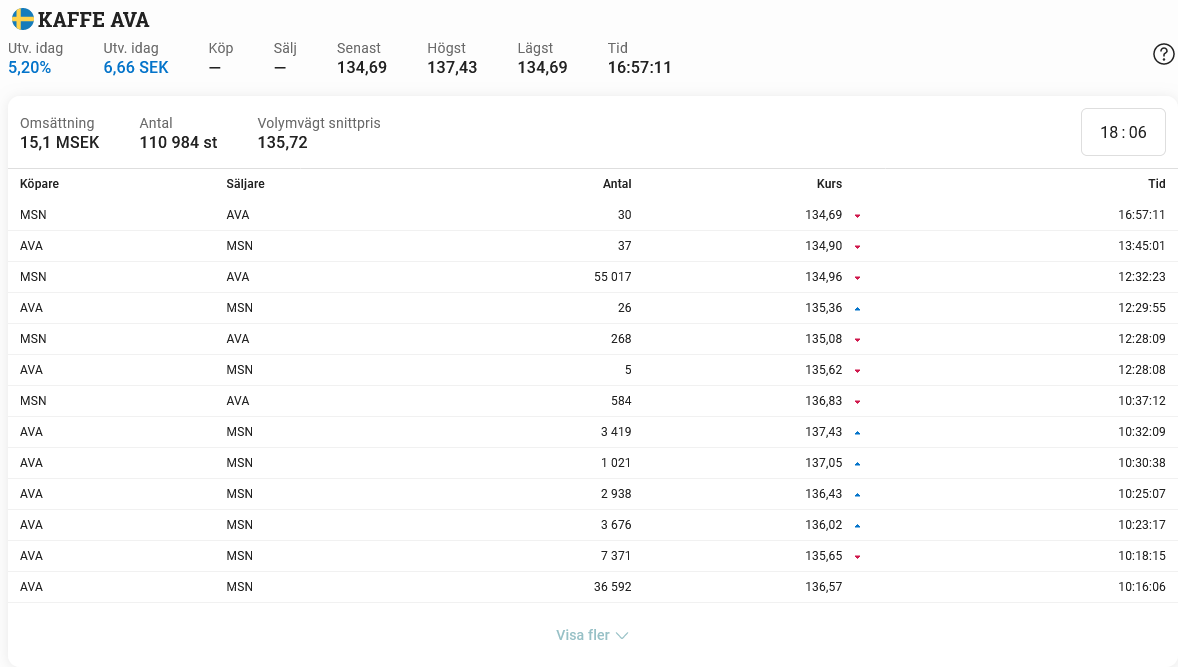Screen dimensions: 1178x667
Task: Click the 6,66 SEK daily change value
Action: 136,68
